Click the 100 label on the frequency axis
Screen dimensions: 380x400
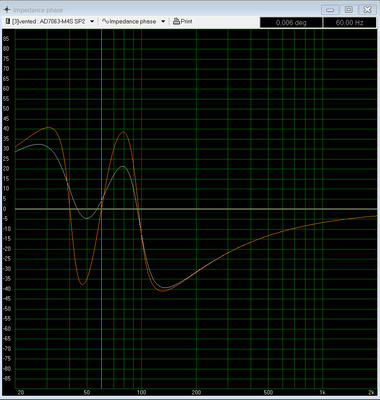[142, 393]
